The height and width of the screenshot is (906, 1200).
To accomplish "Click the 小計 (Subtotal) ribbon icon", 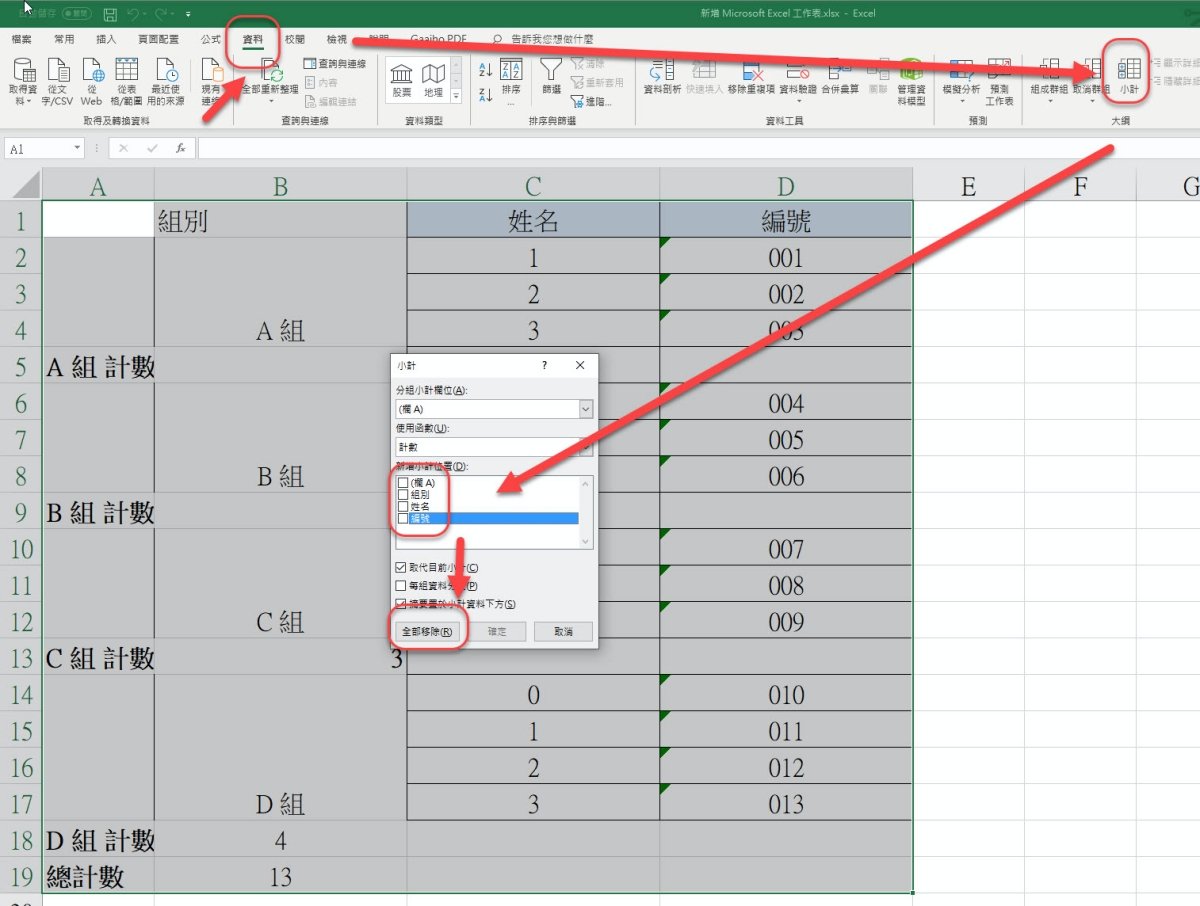I will (1128, 75).
